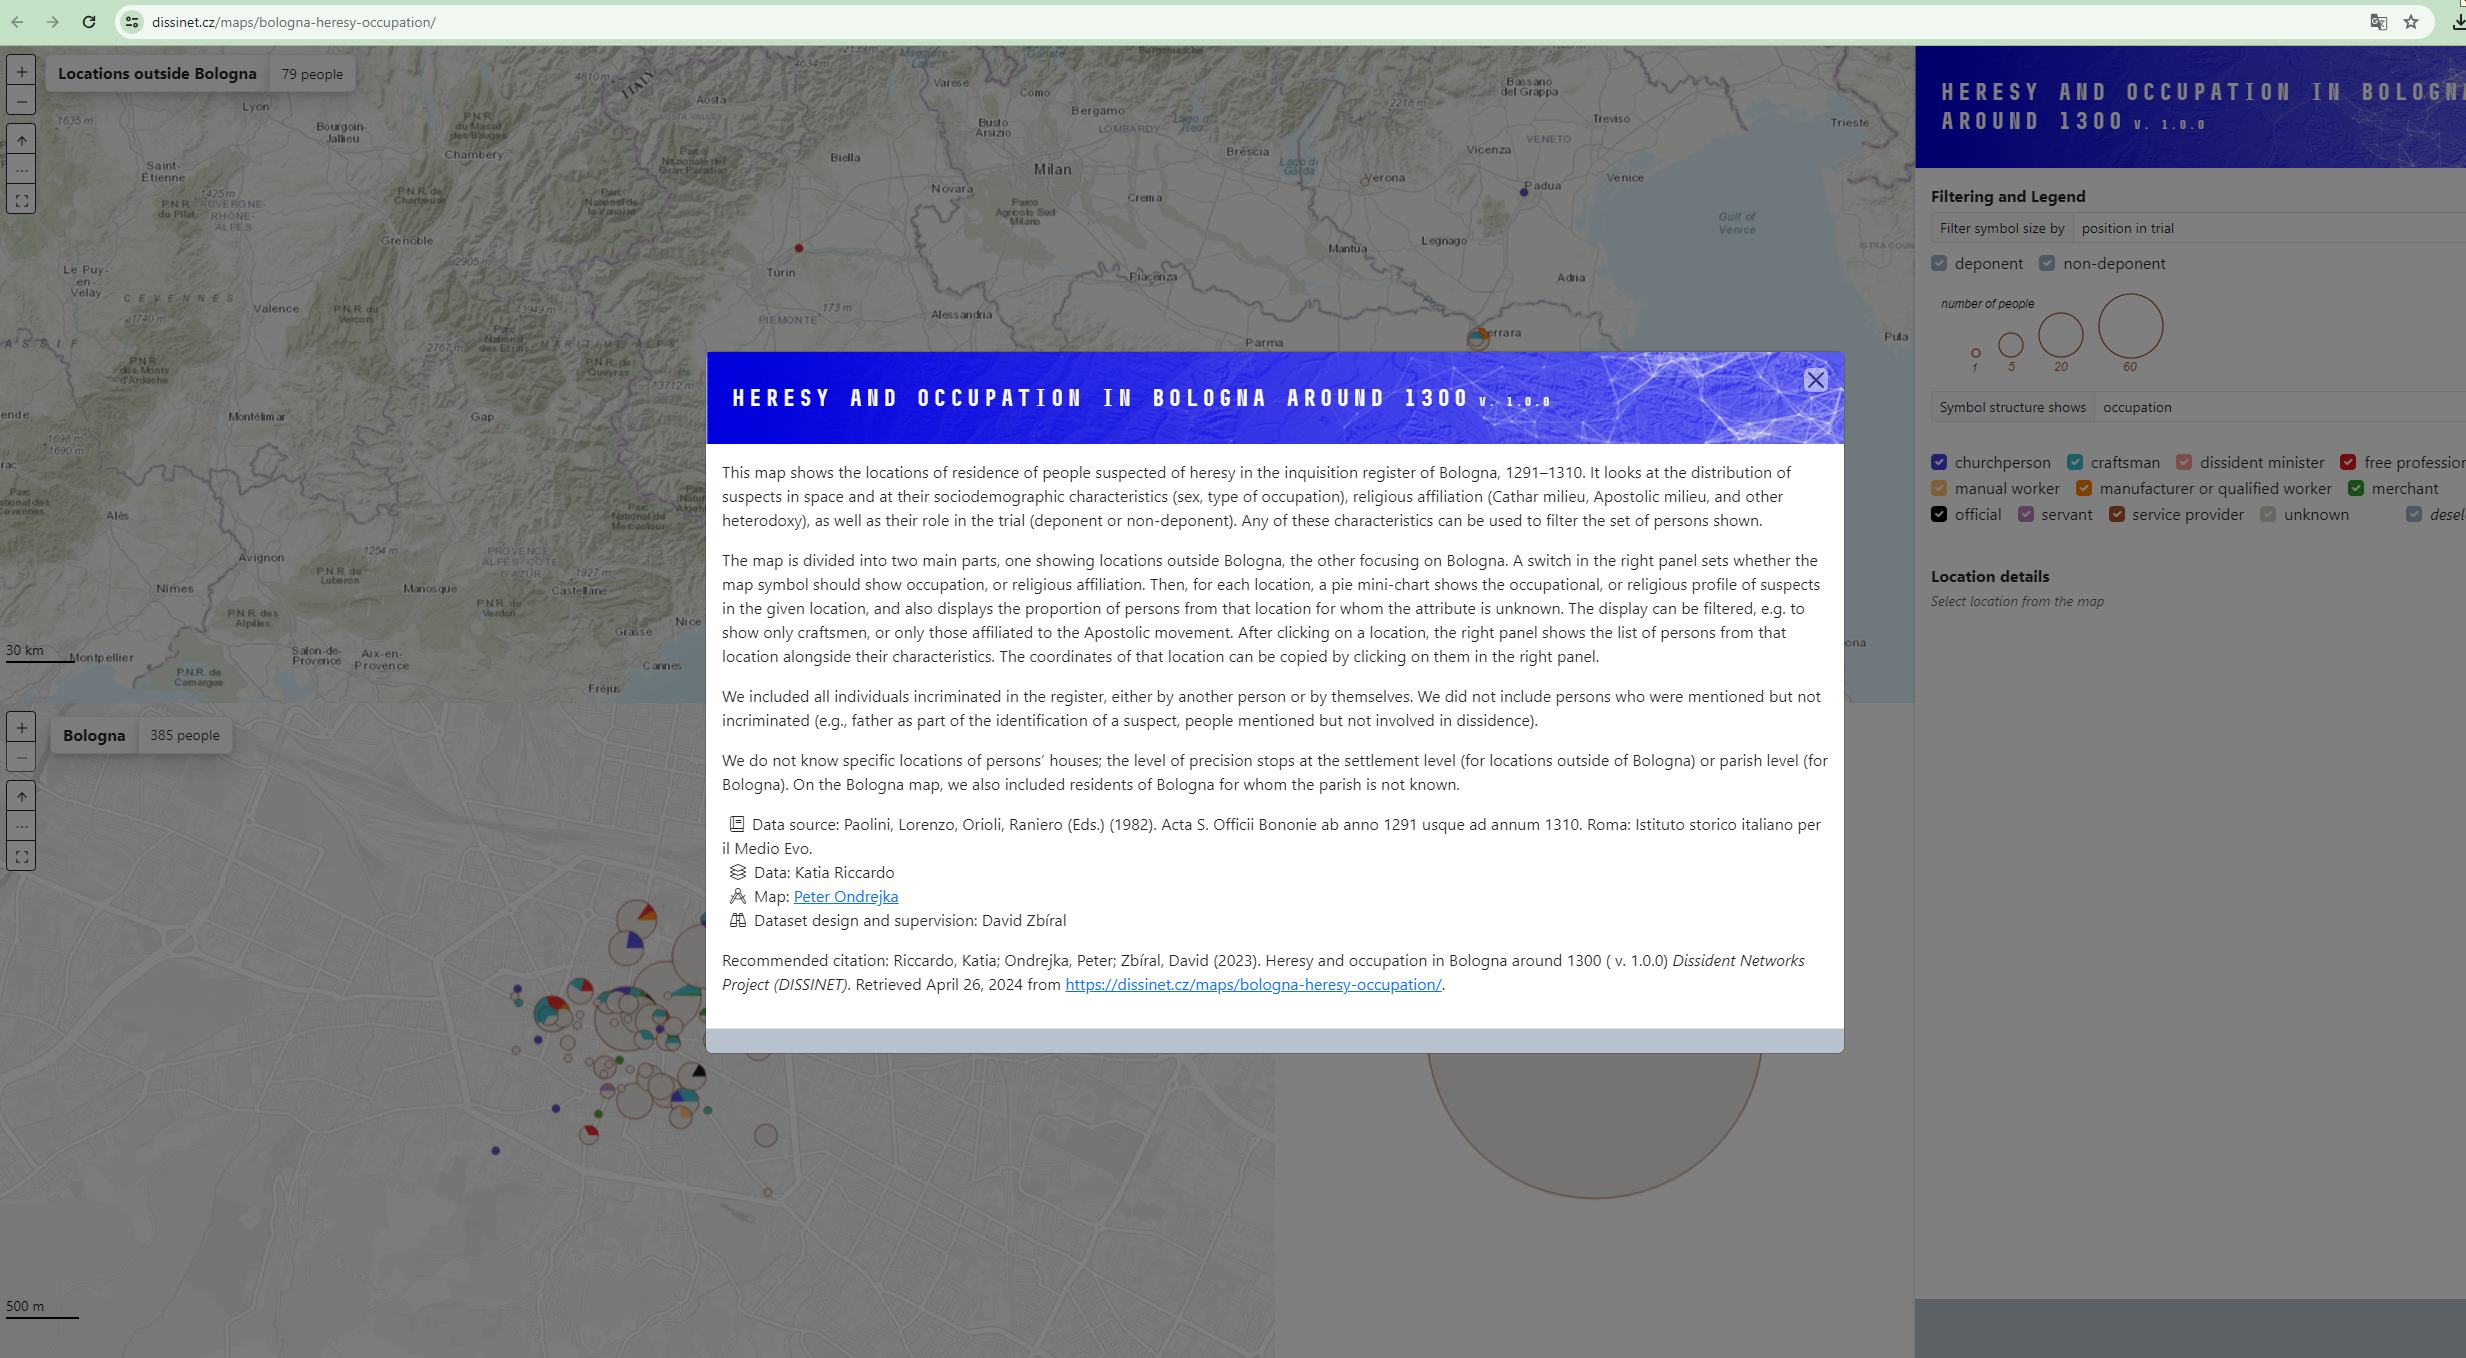Toggle the merchant occupation filter
2466x1358 pixels.
pos(2356,488)
